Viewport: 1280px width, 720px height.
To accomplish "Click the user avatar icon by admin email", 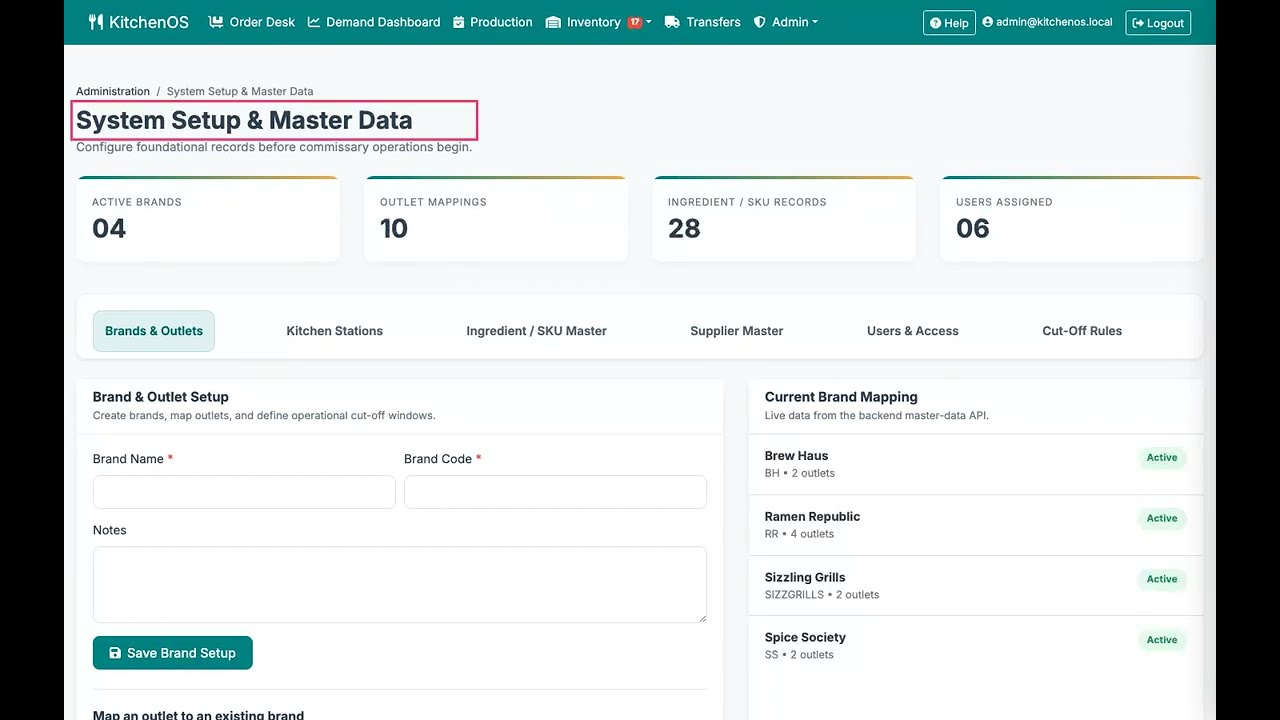I will 988,22.
